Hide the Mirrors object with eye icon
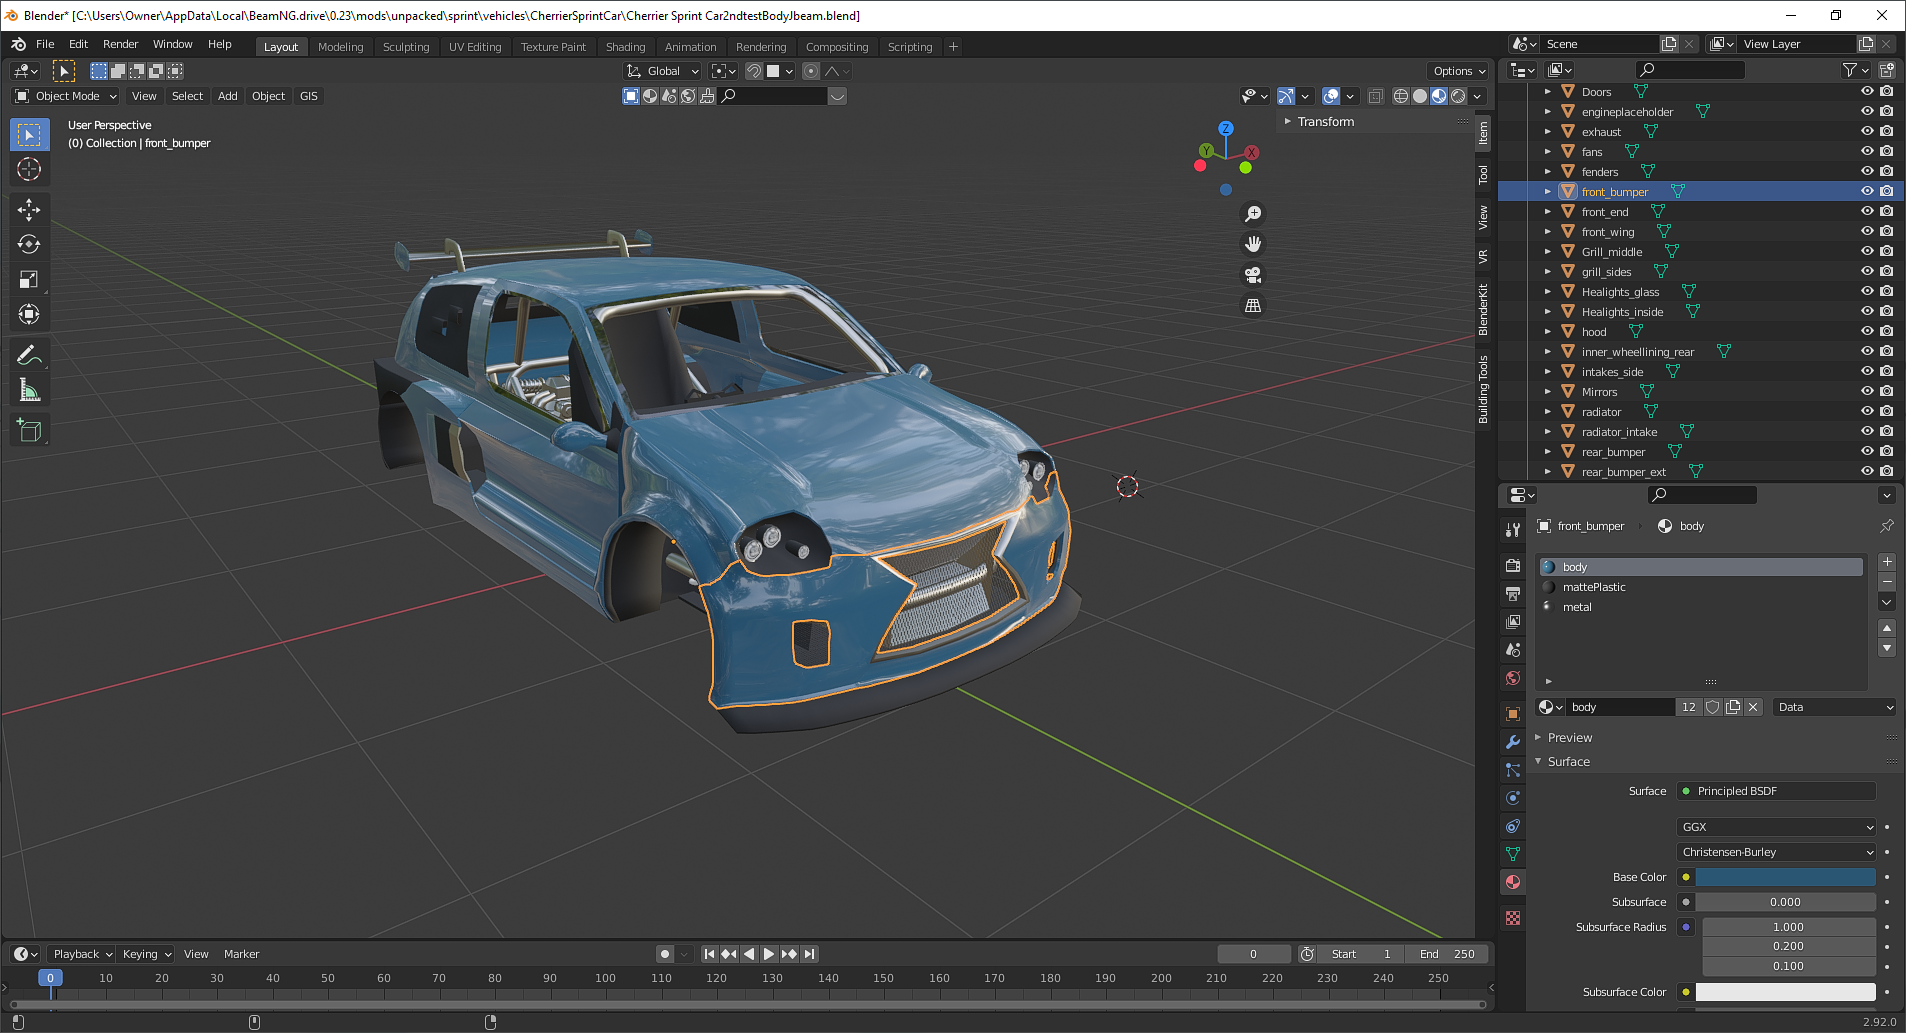Screen dimensions: 1906x1033 click(1866, 391)
